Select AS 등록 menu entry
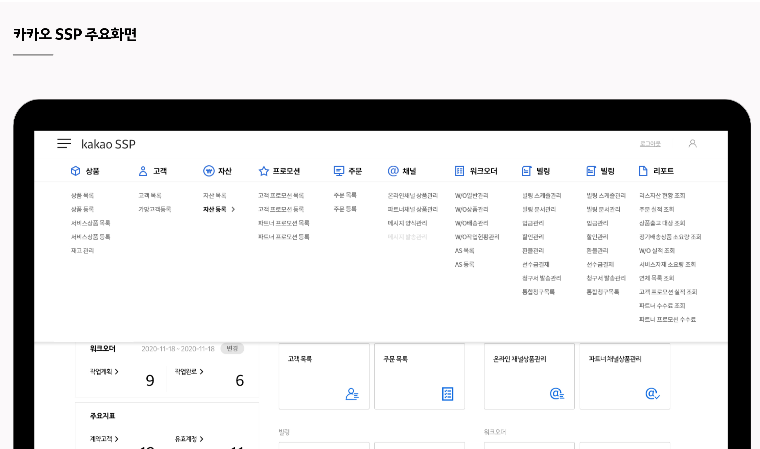Image resolution: width=760 pixels, height=449 pixels. pos(464,265)
